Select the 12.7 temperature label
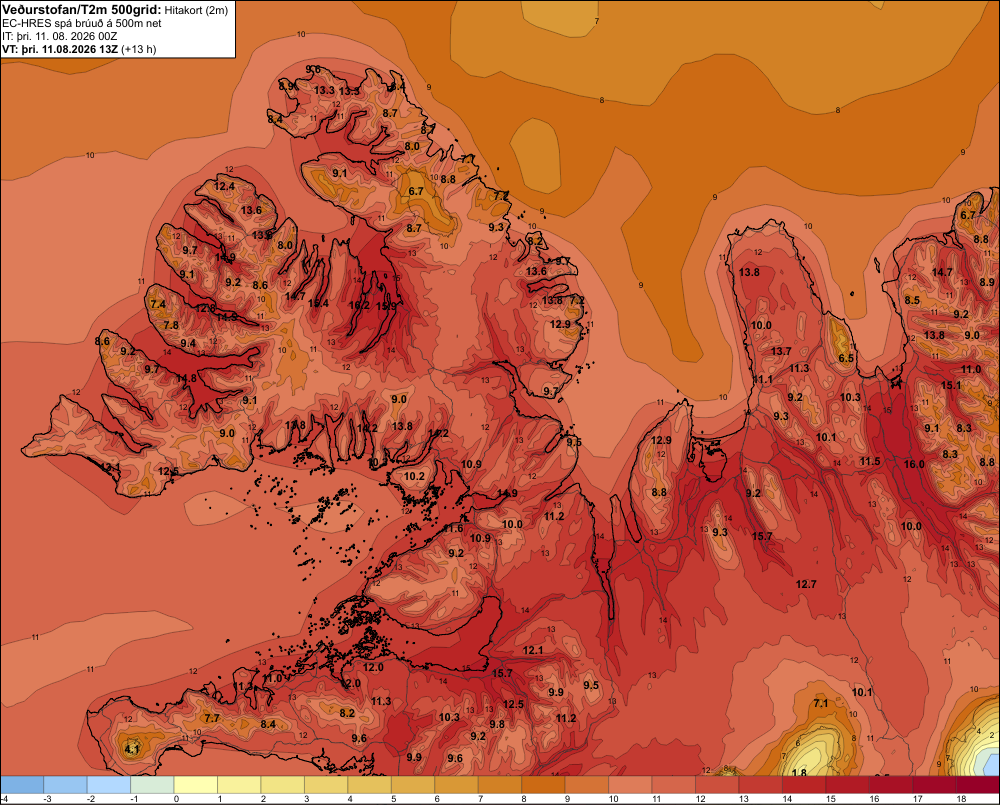1000x805 pixels. click(x=806, y=584)
